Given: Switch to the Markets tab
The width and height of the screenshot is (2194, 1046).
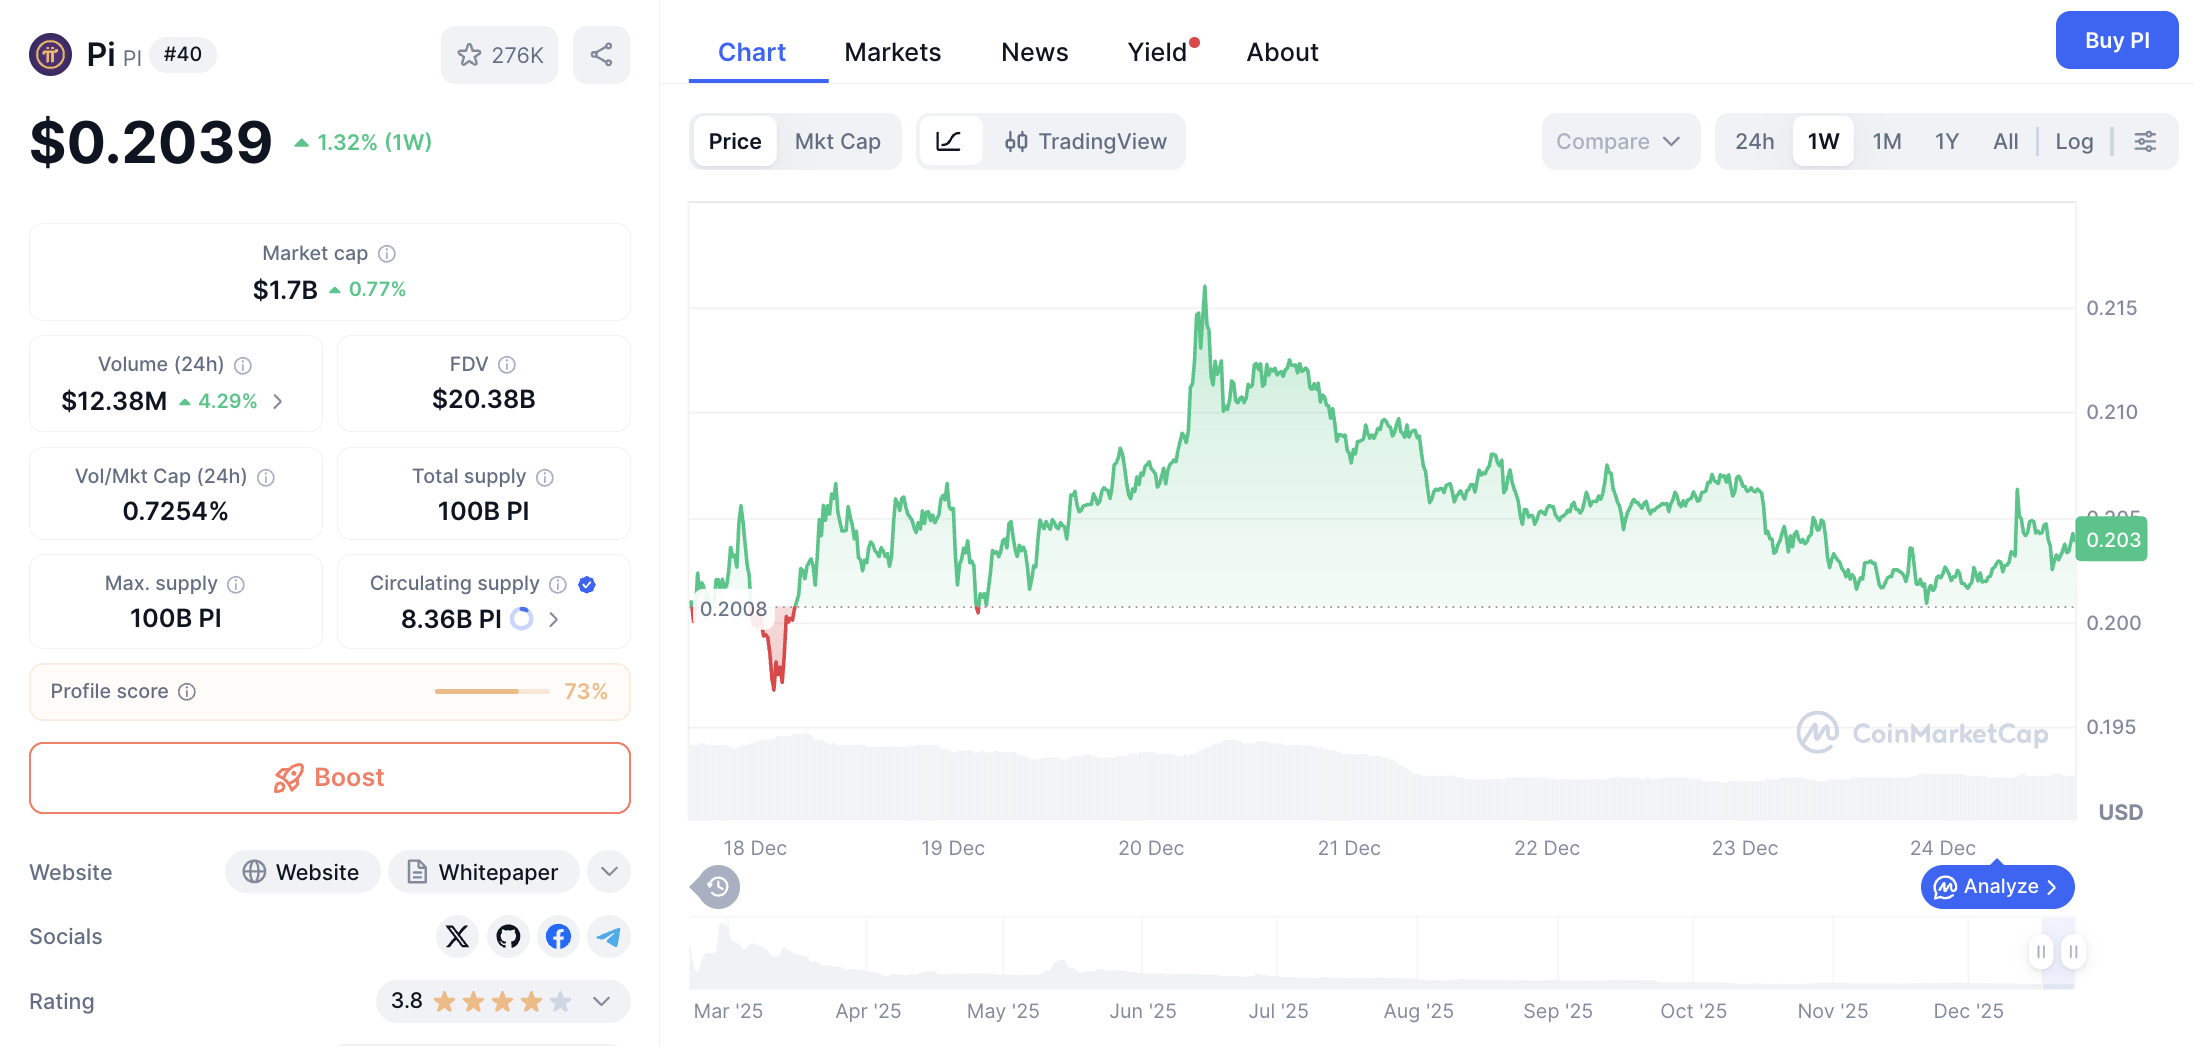Looking at the screenshot, I should click(893, 51).
